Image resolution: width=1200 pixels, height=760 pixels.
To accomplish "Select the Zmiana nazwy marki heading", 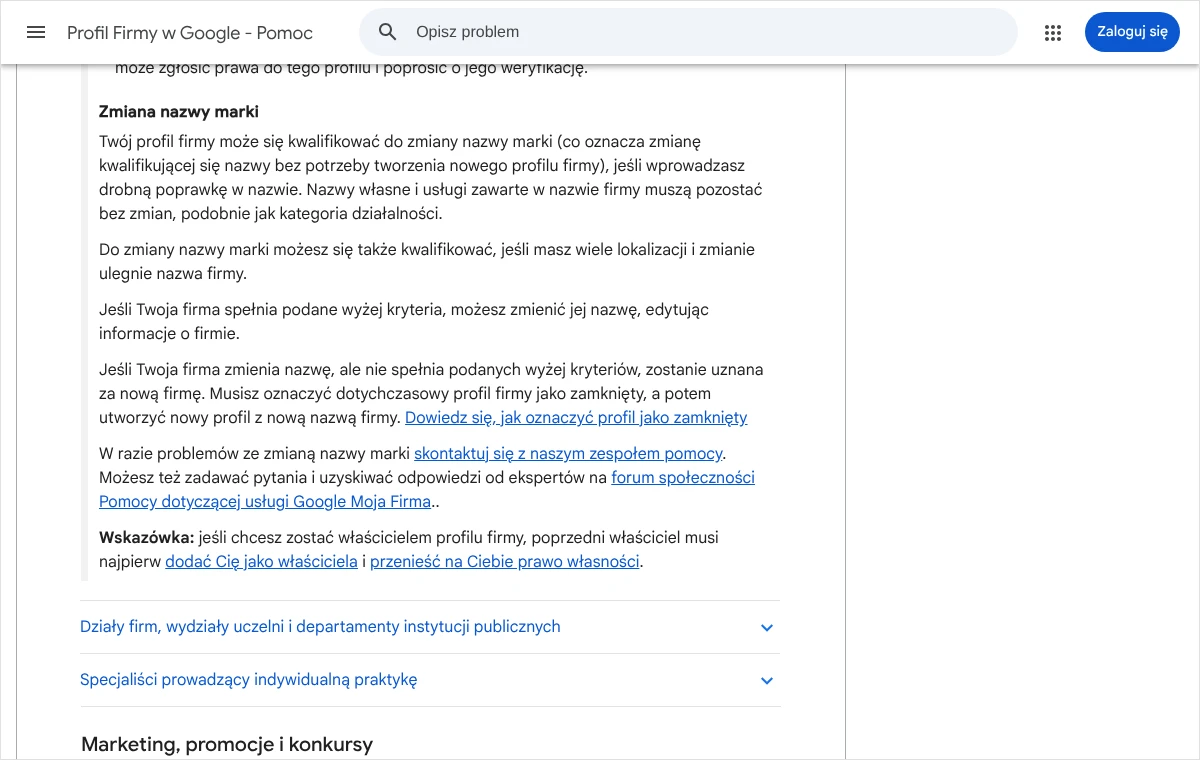I will pyautogui.click(x=179, y=111).
